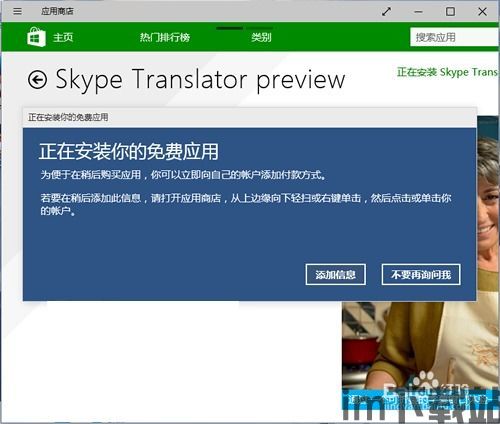This screenshot has width=500, height=424.
Task: Go back using the circled arrow
Action: point(37,80)
